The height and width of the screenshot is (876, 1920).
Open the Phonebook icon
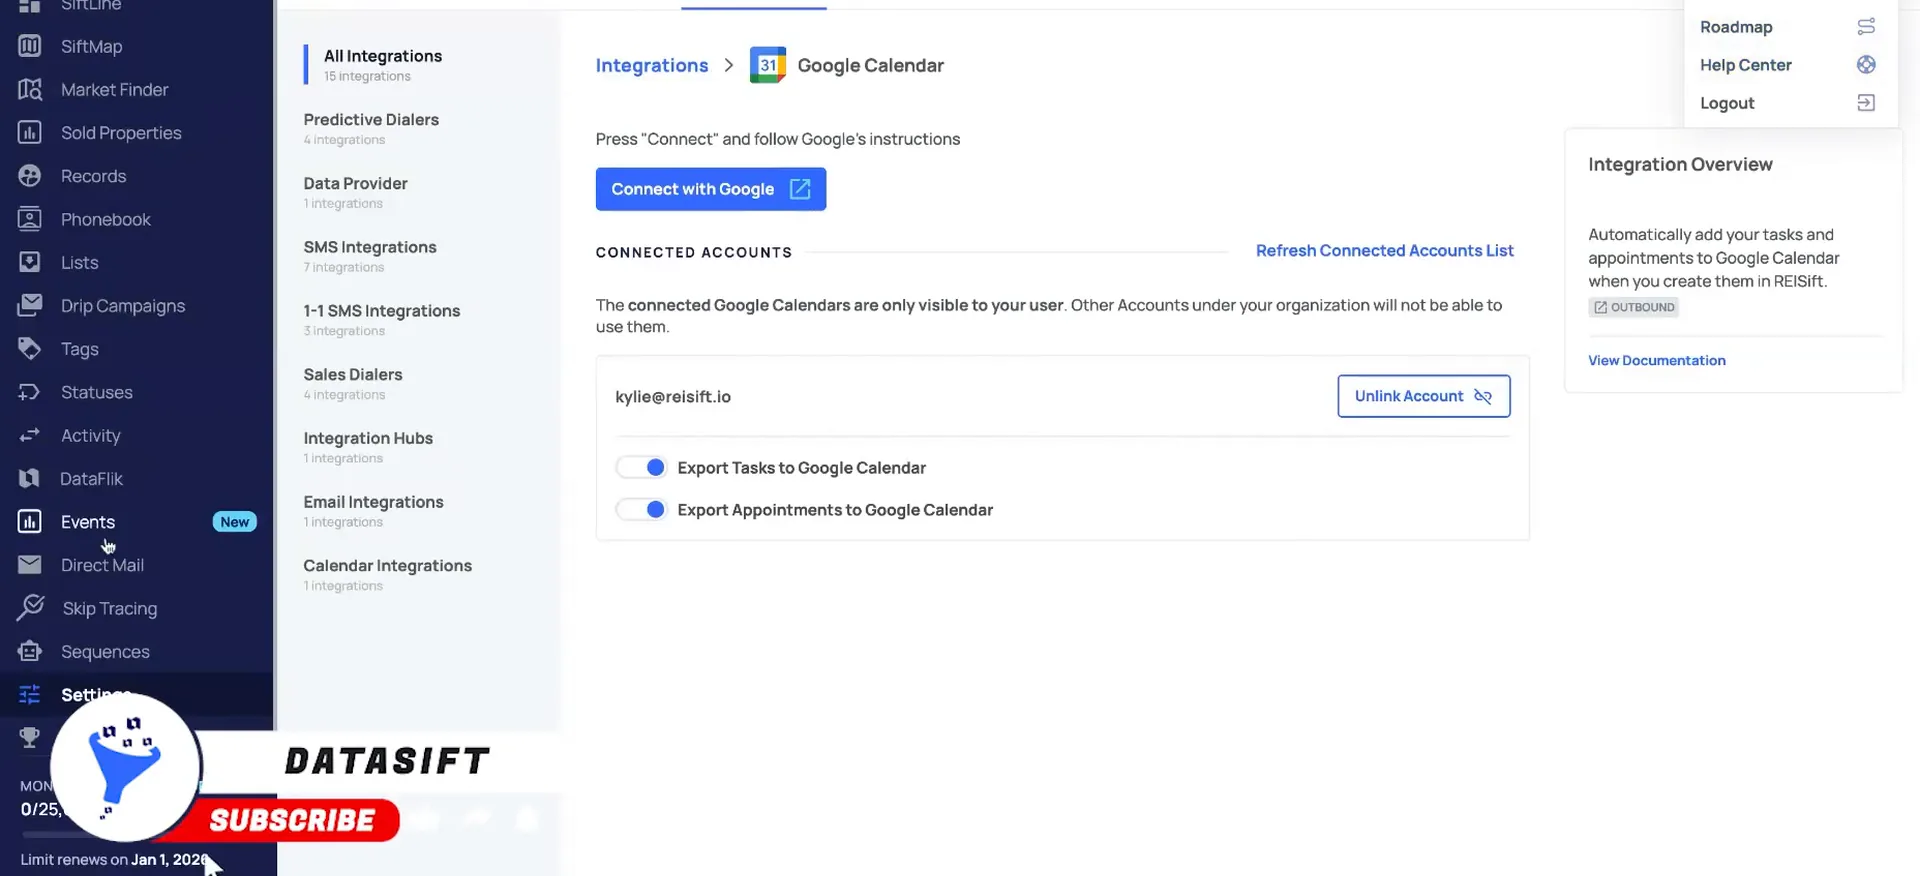tap(30, 219)
